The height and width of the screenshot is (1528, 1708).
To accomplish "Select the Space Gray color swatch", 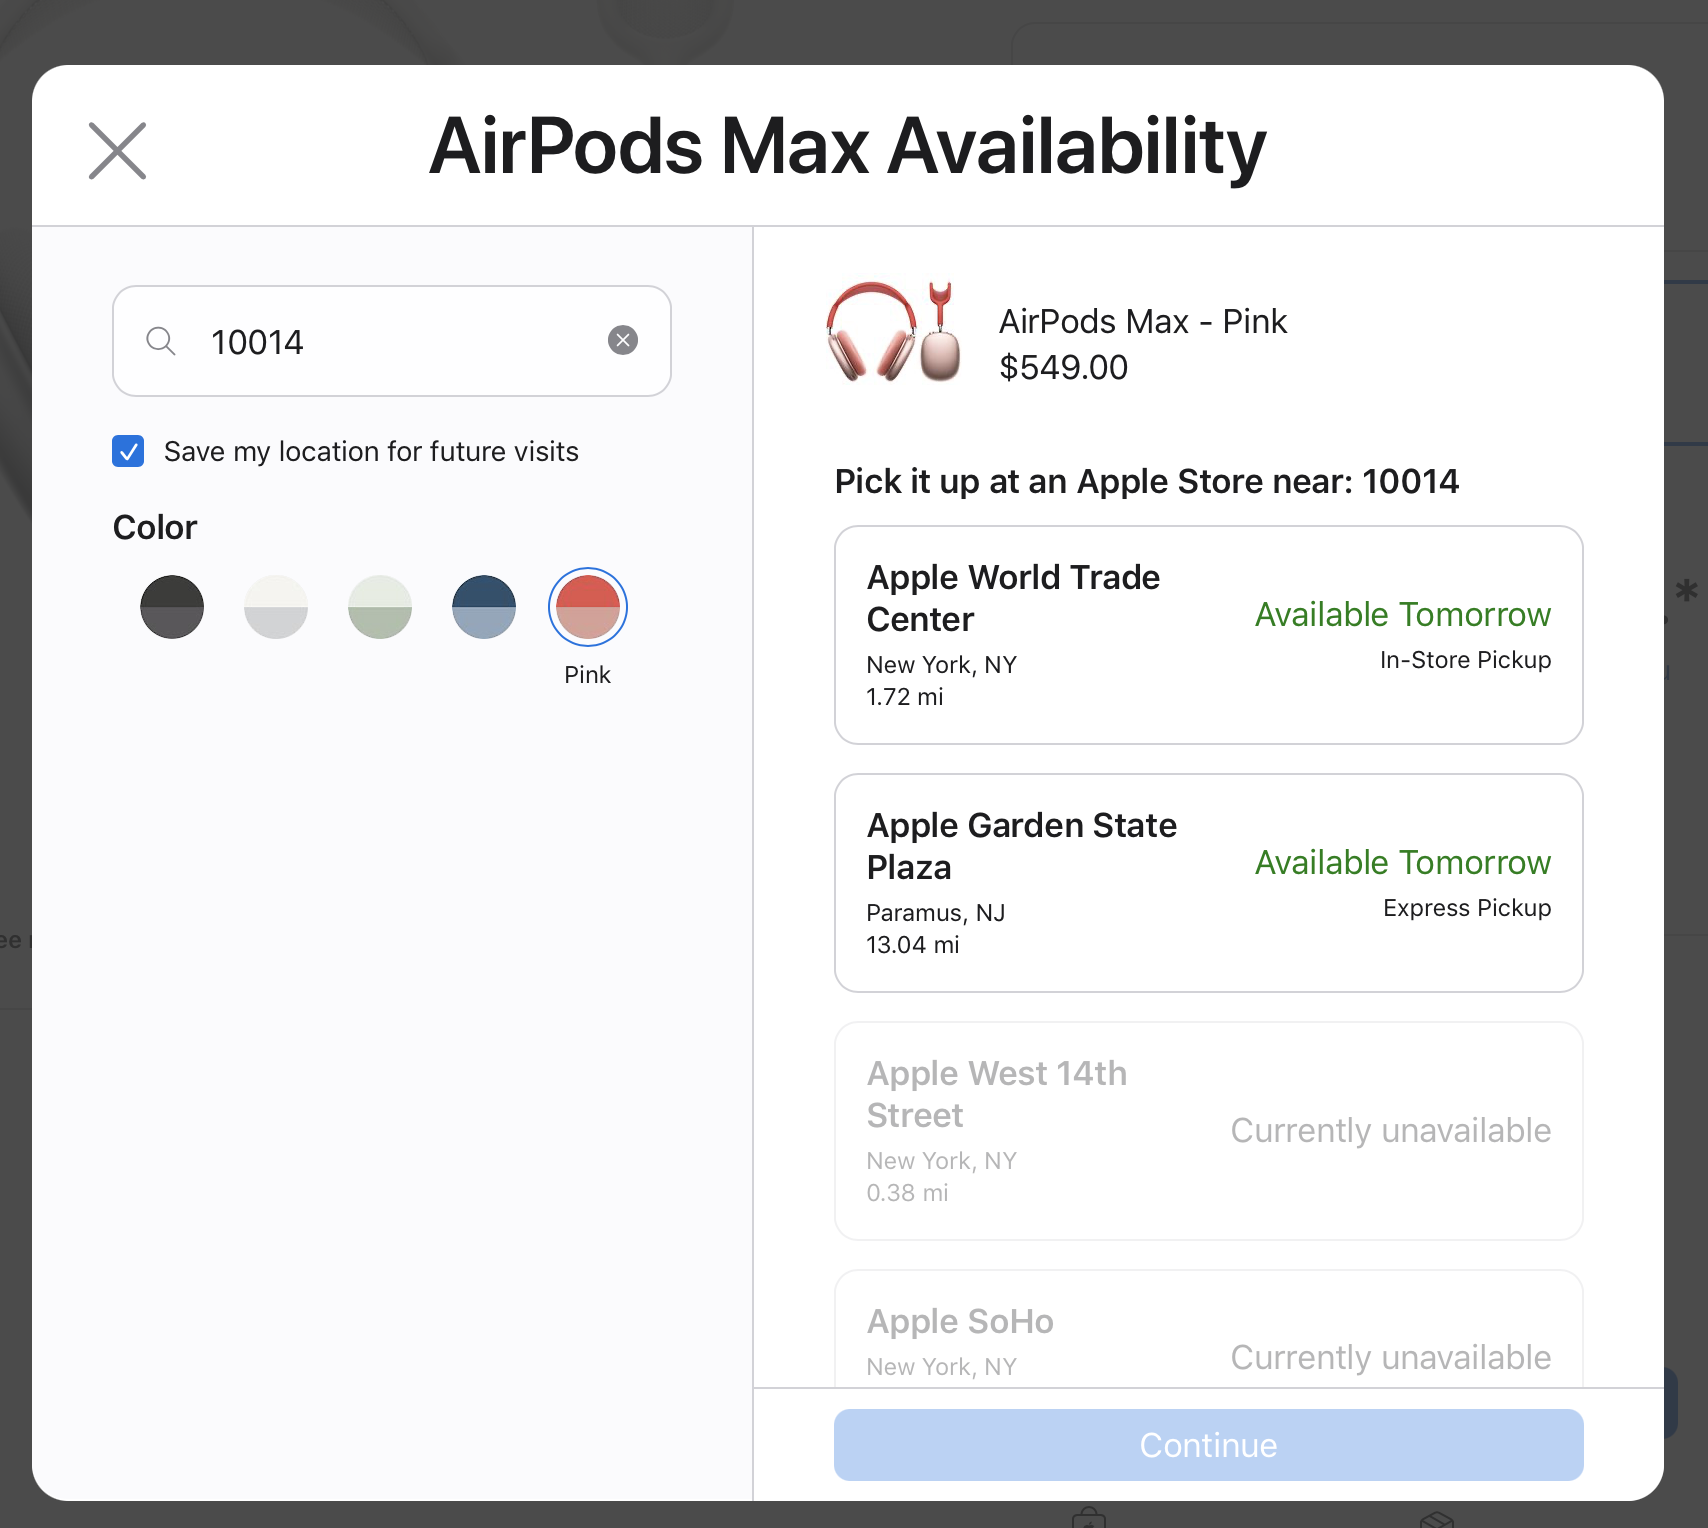I will tap(172, 607).
